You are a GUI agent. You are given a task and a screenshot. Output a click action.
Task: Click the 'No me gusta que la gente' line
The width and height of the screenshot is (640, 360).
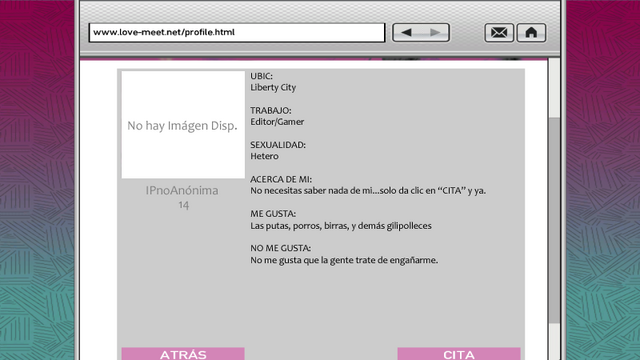[344, 260]
